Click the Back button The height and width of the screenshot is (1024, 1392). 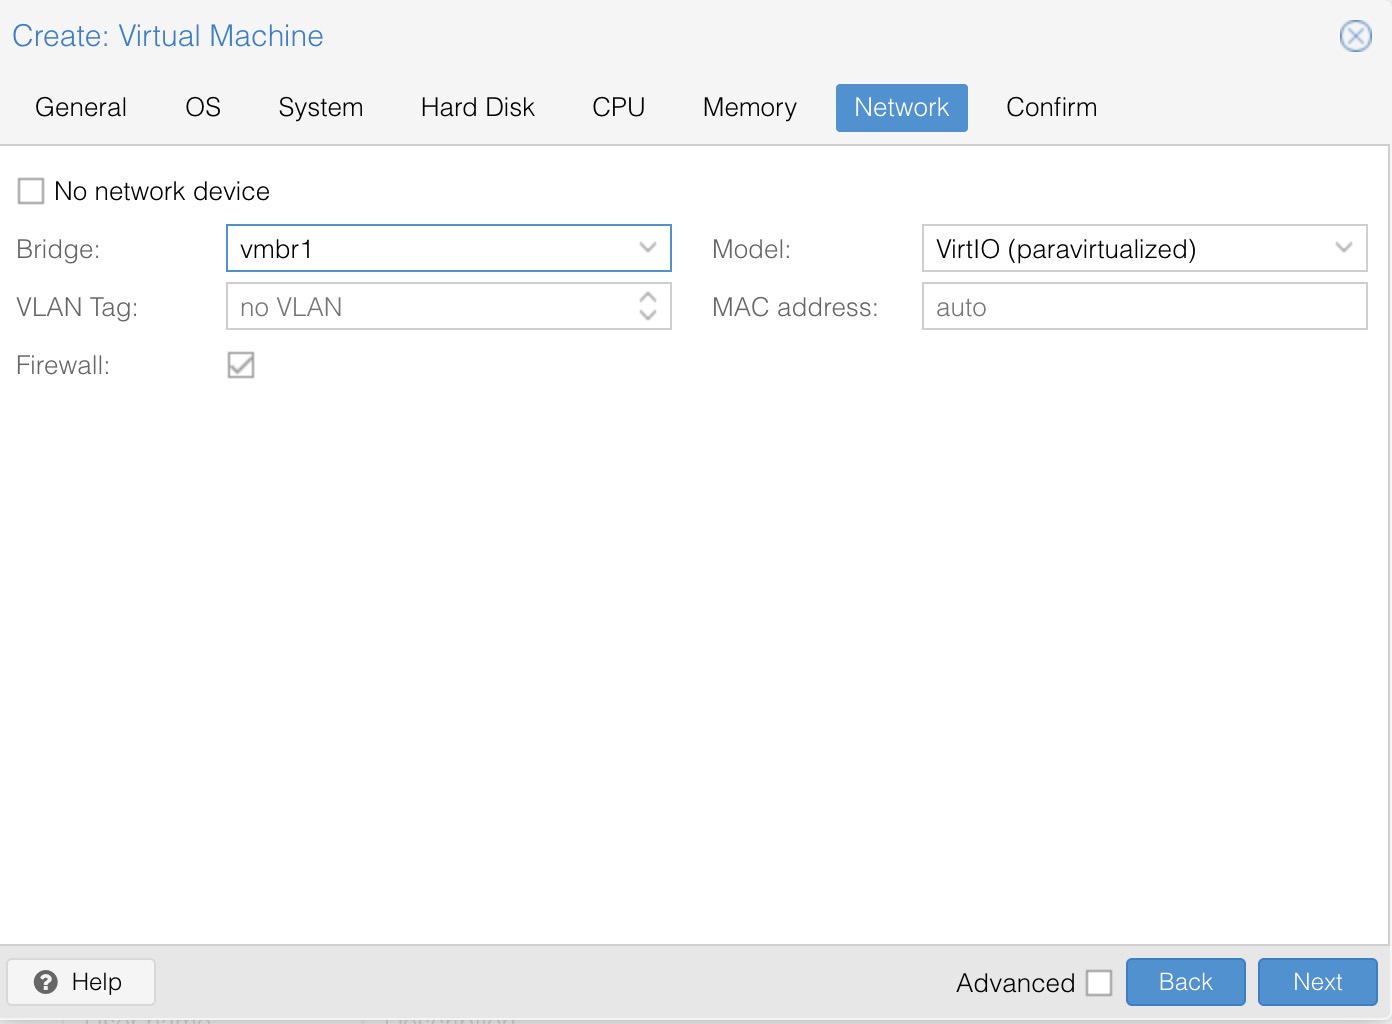[x=1186, y=982]
